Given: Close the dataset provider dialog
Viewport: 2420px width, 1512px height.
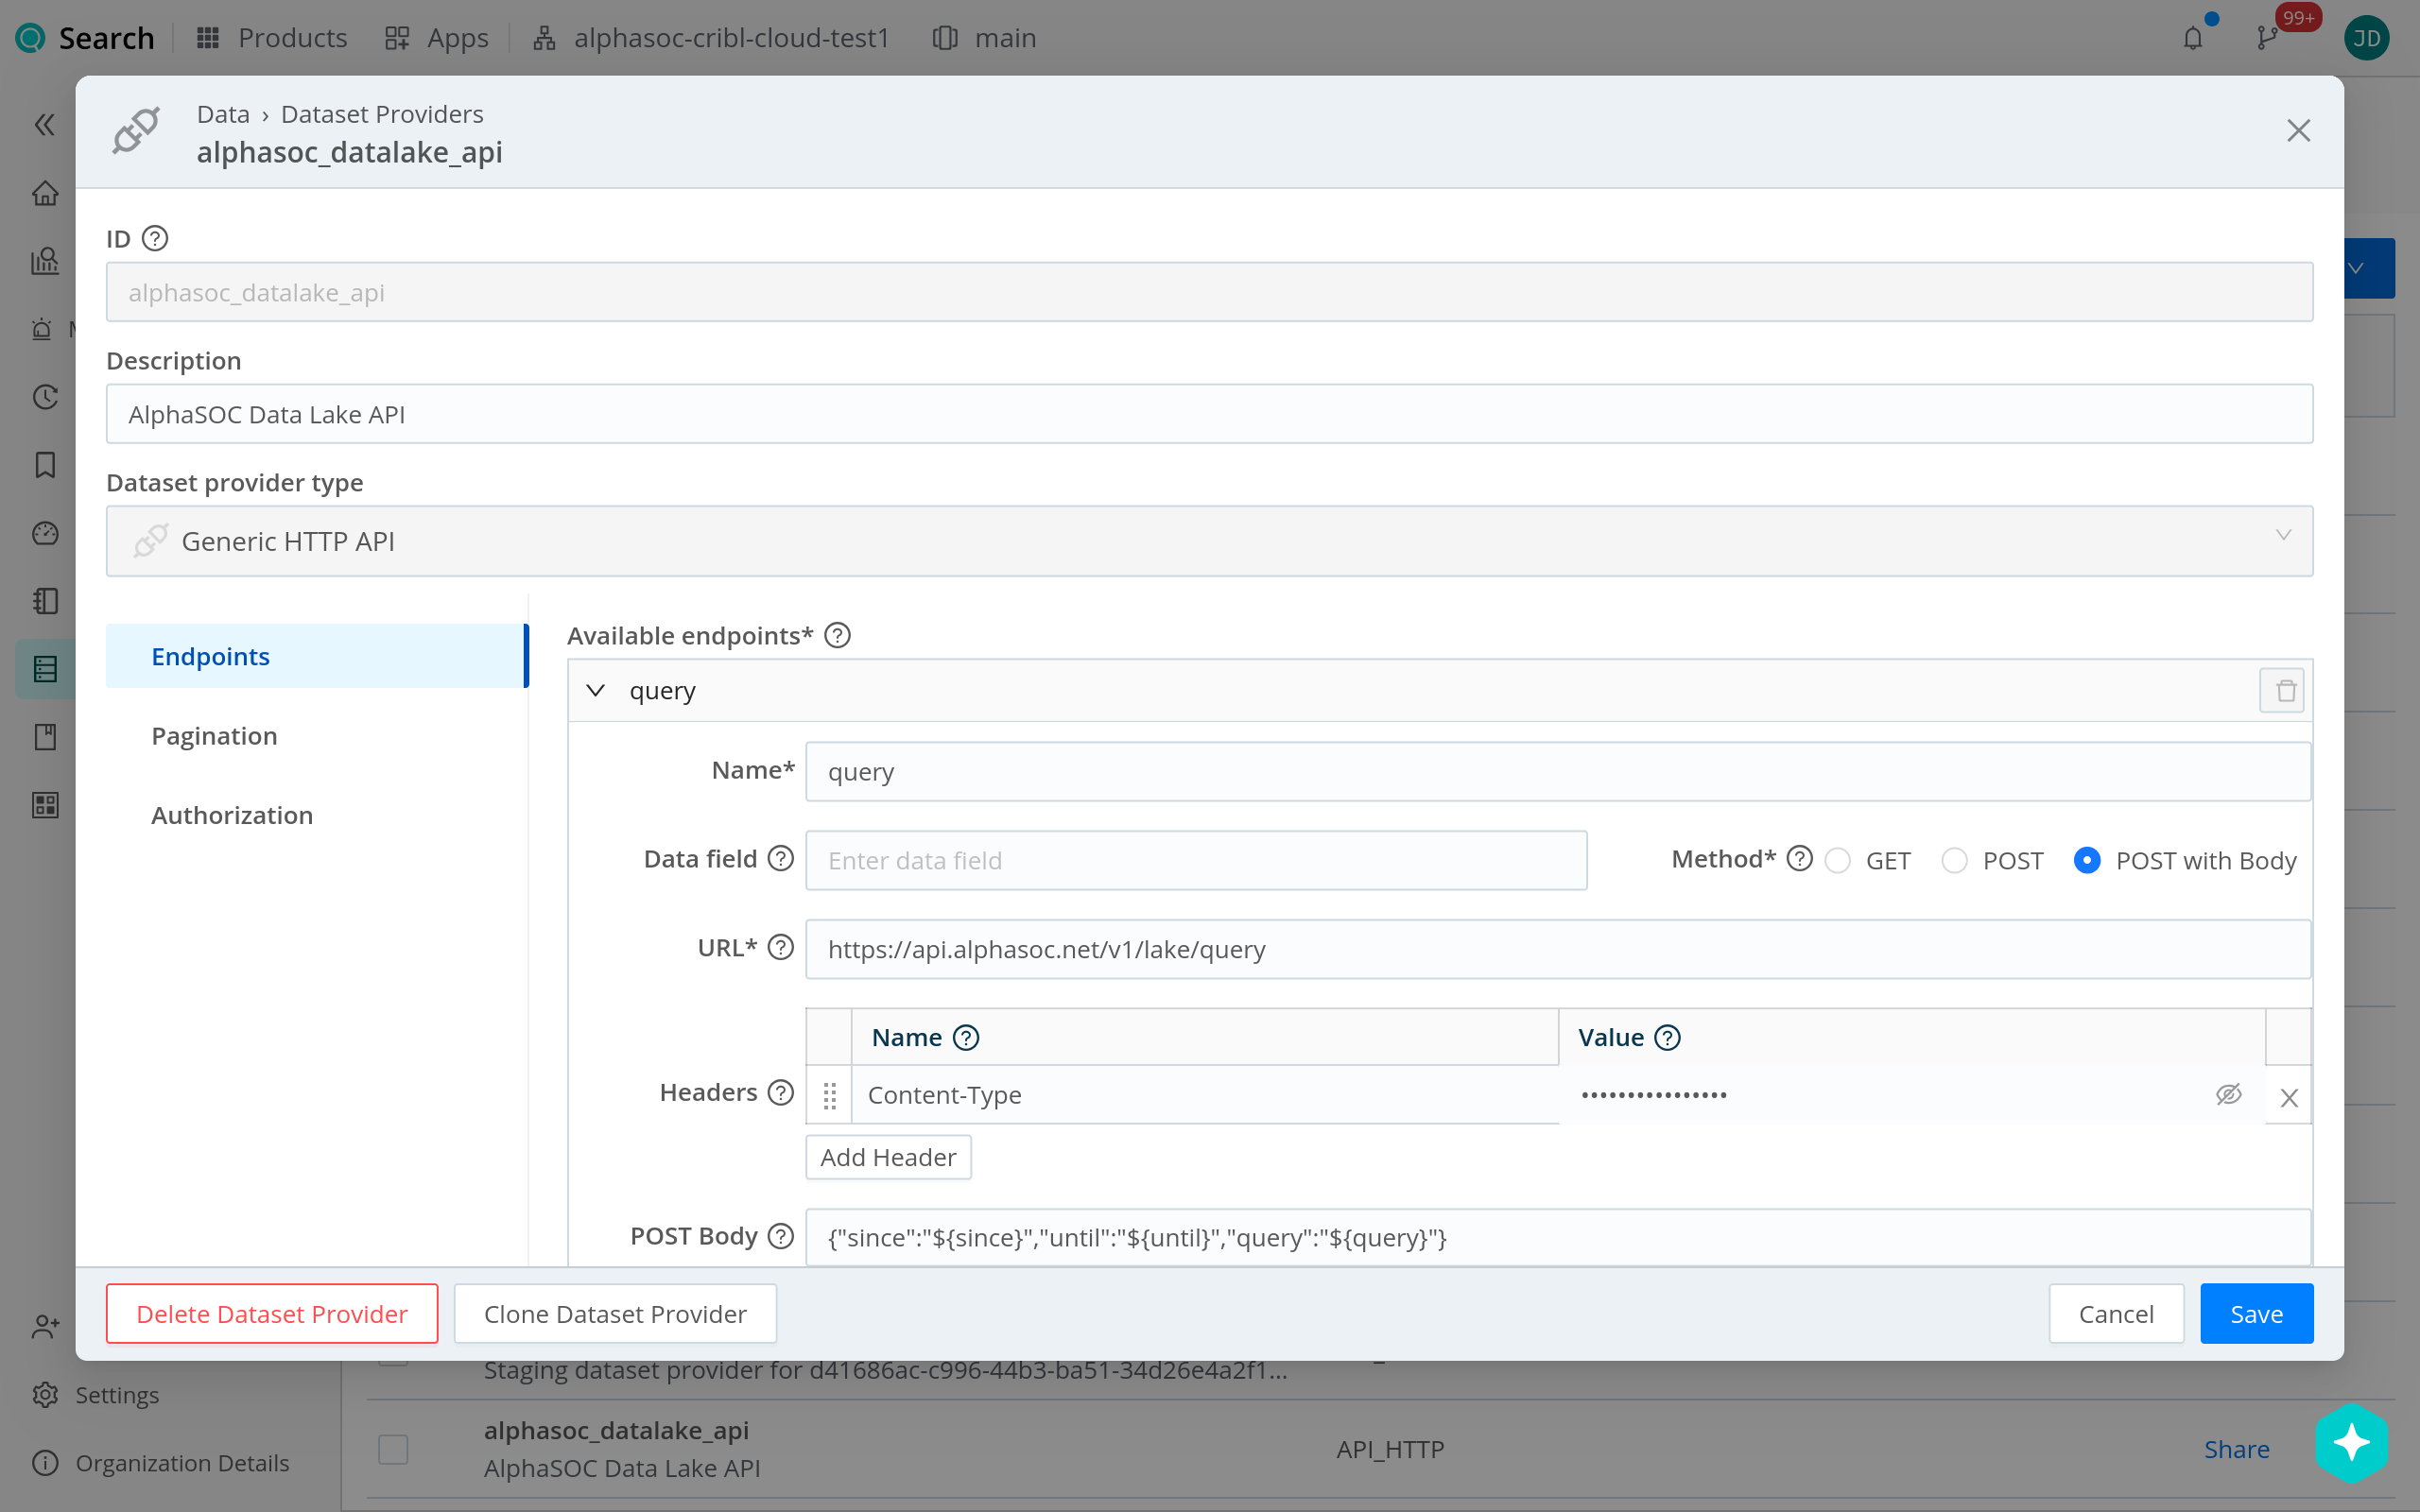Looking at the screenshot, I should pyautogui.click(x=2298, y=131).
